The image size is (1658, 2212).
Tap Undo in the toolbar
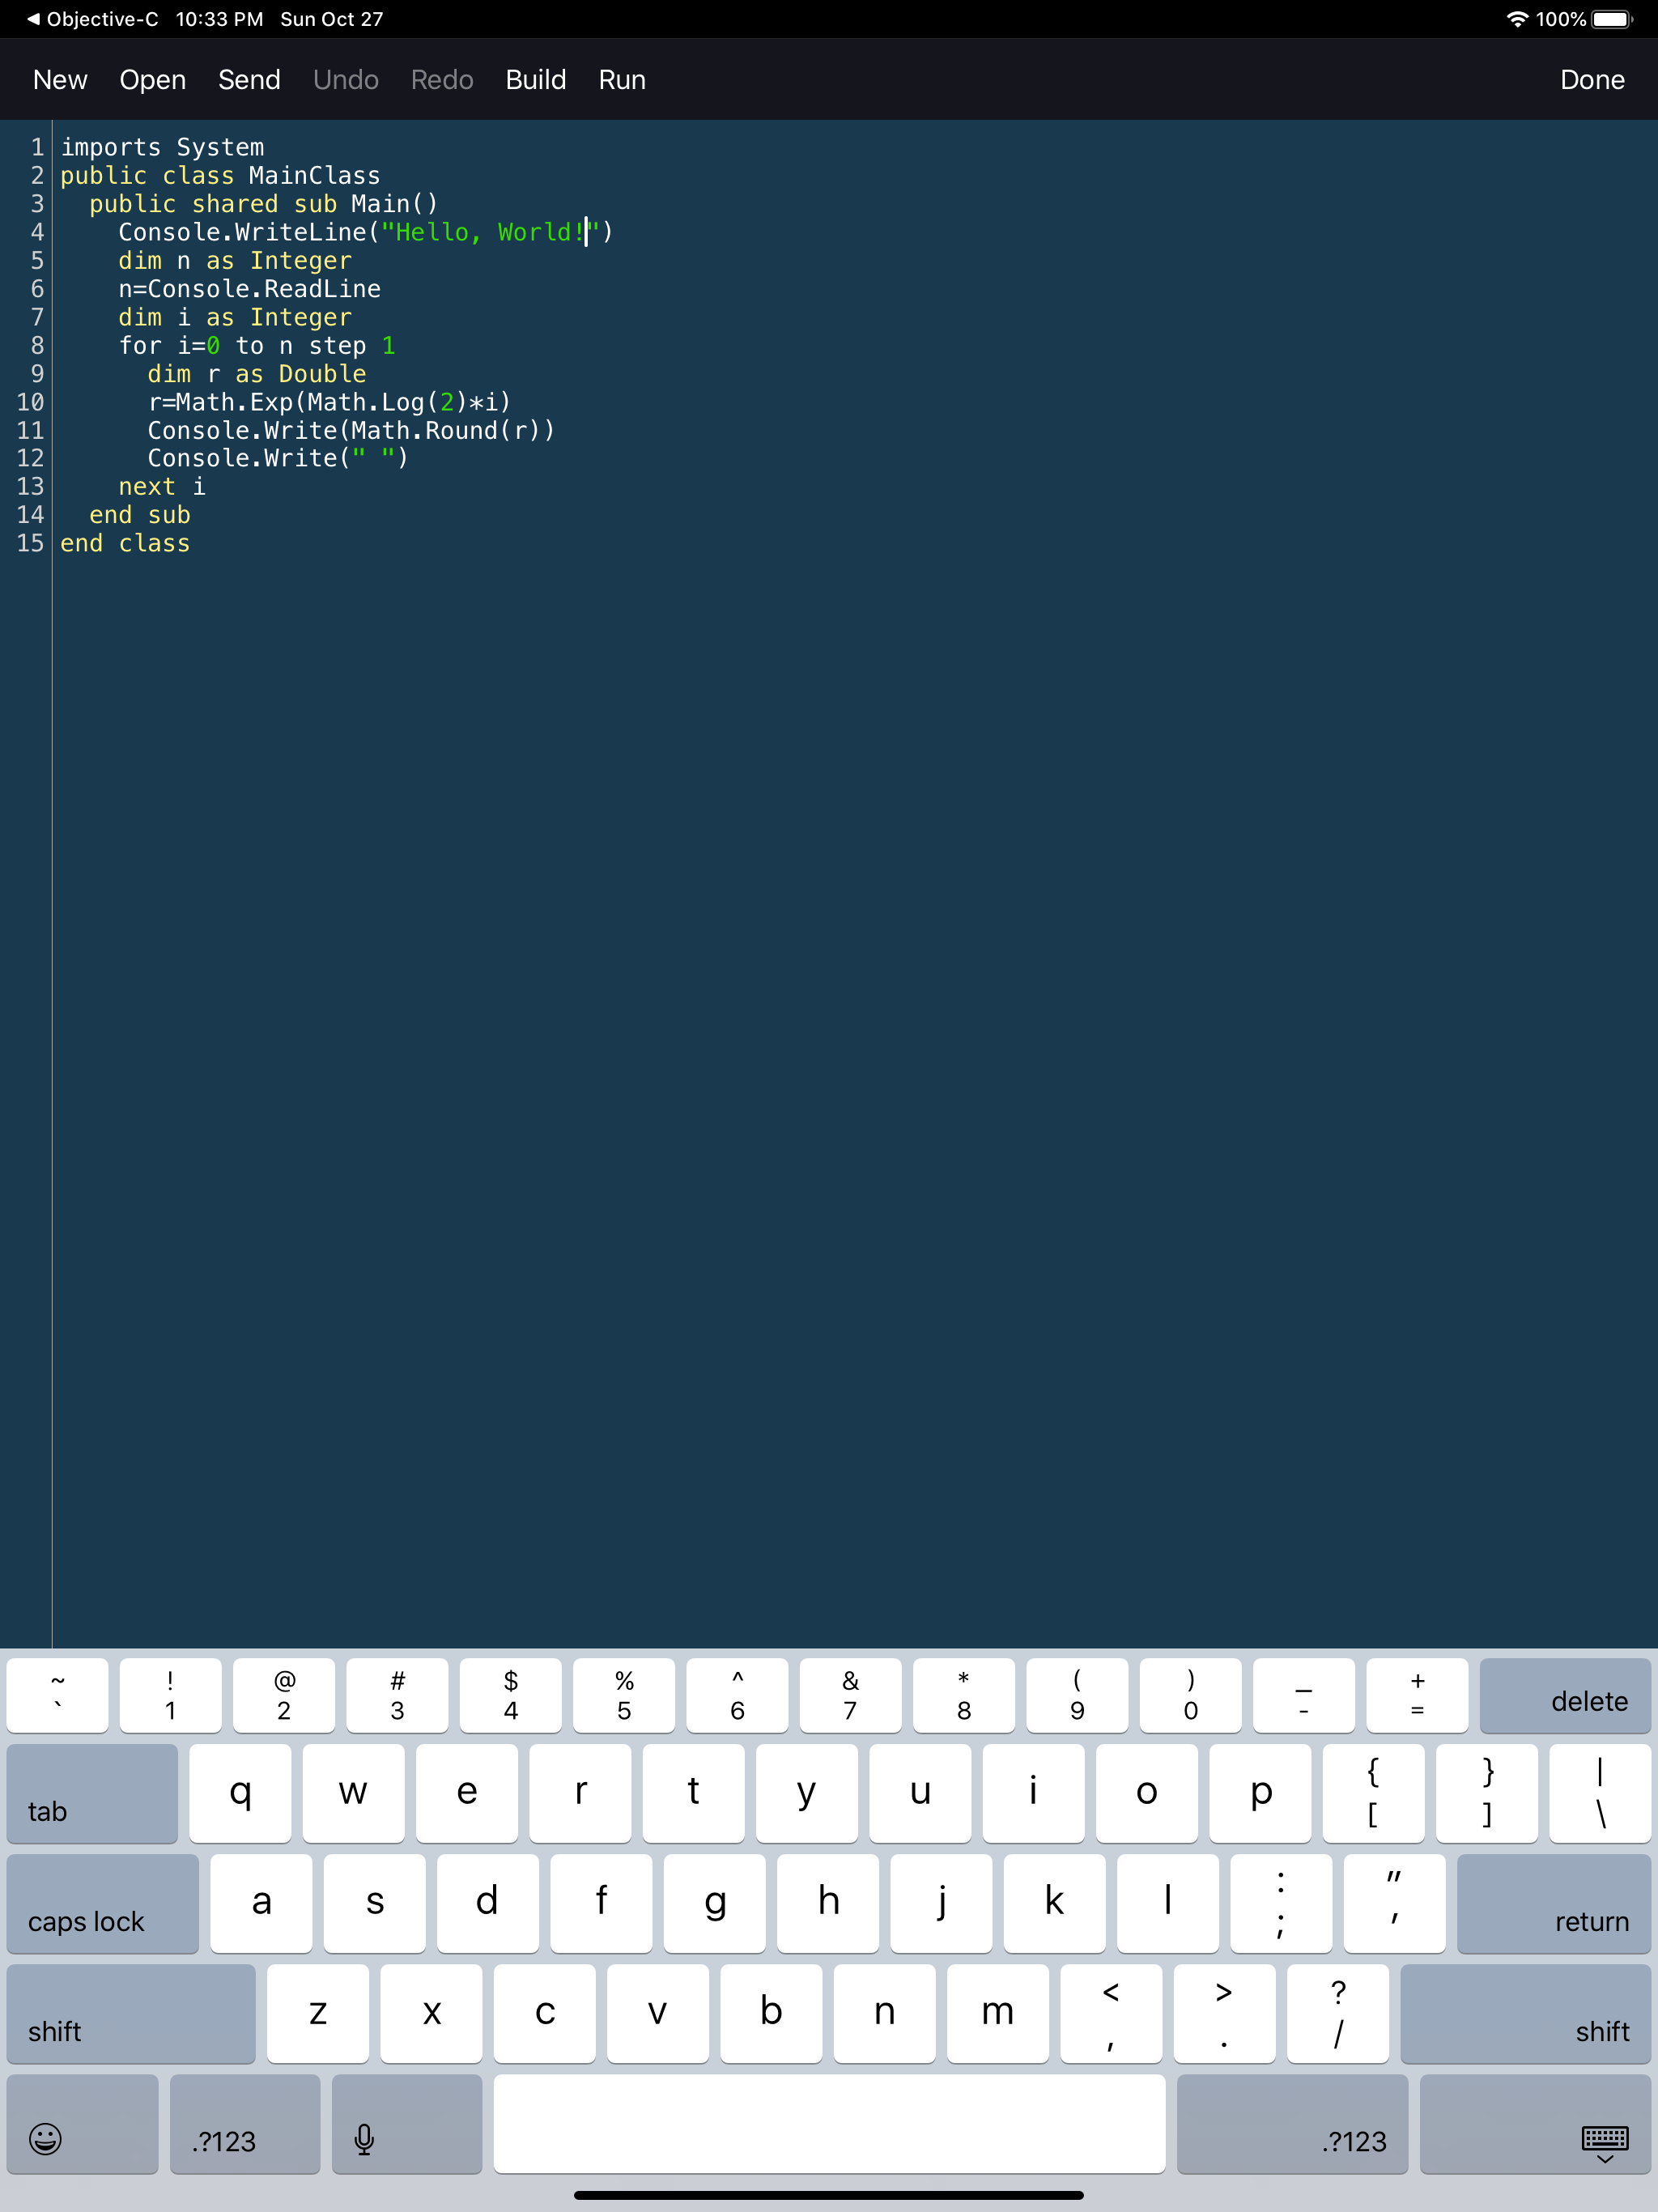click(345, 79)
